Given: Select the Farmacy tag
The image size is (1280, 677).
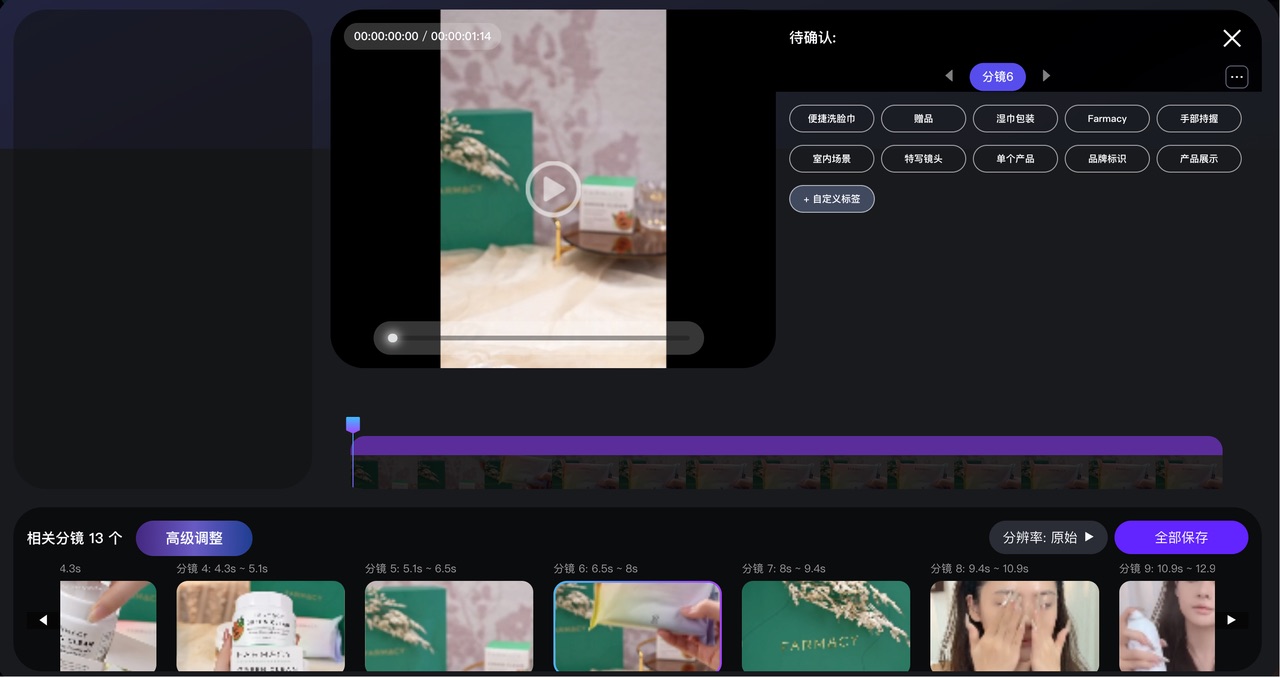Looking at the screenshot, I should click(x=1106, y=118).
